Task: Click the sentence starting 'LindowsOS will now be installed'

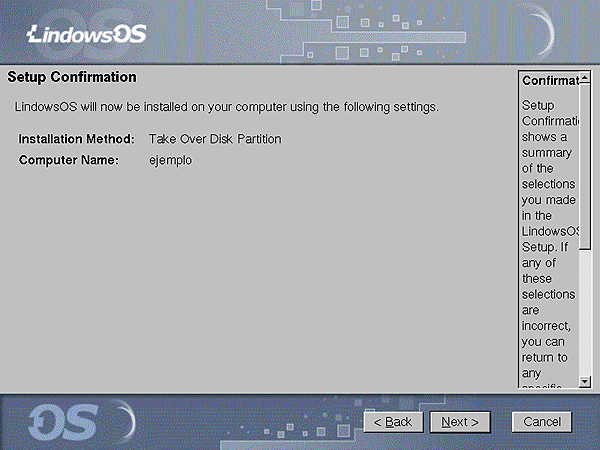Action: 227,107
